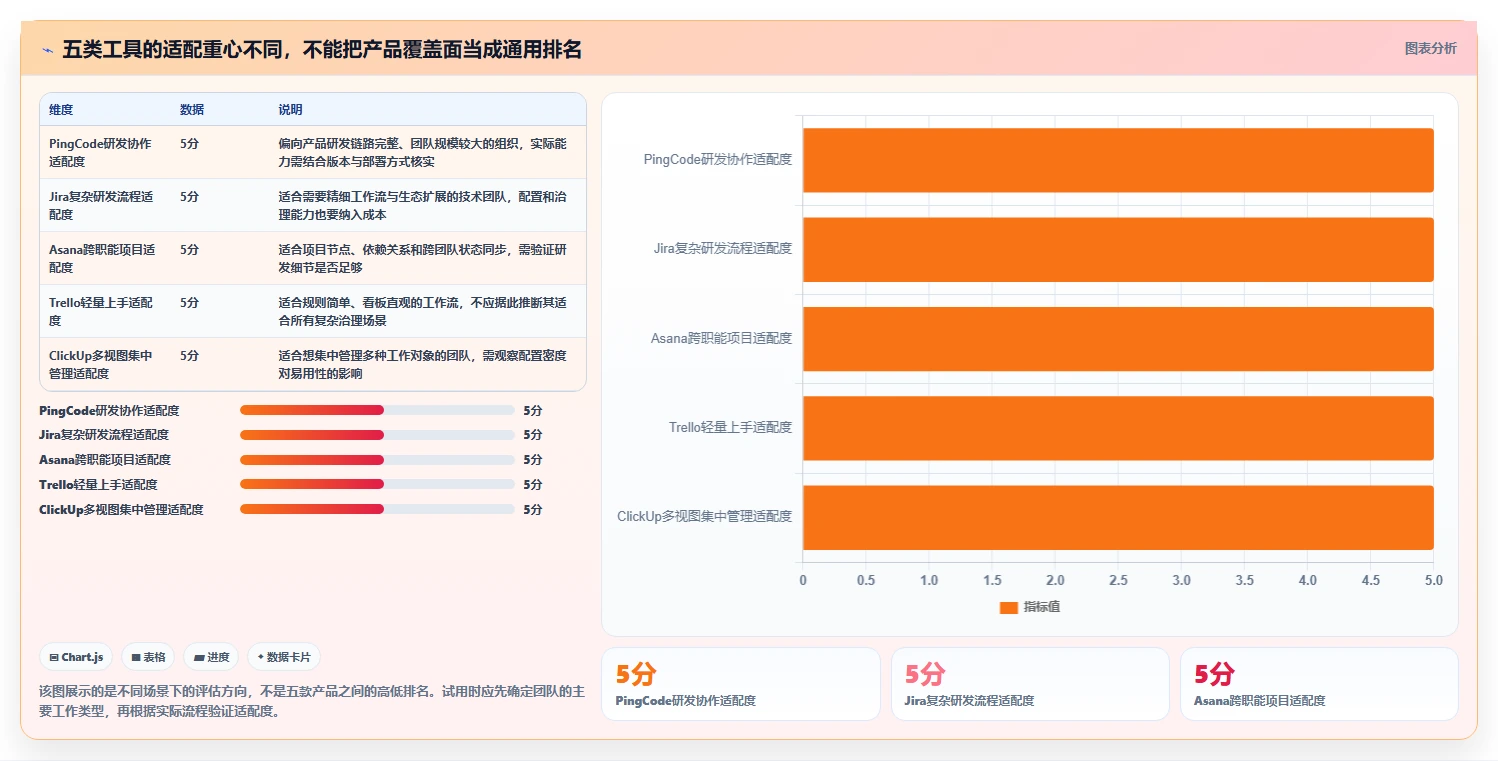The image size is (1498, 761).
Task: Open the Asana跨职能项目适配度 data card
Action: (x=1319, y=684)
